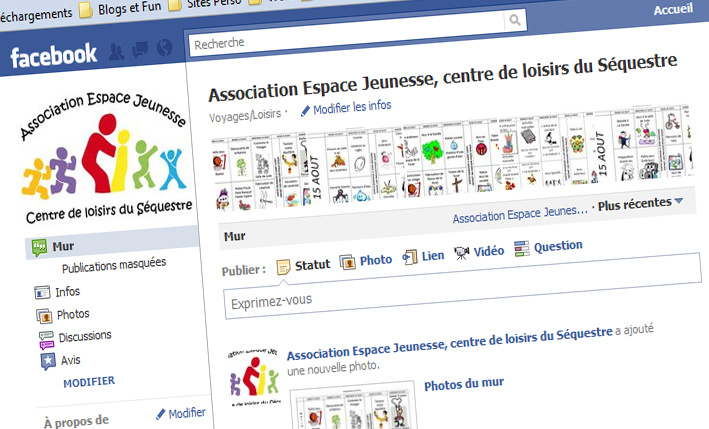Click Modifier les infos link
The width and height of the screenshot is (709, 429).
[352, 108]
